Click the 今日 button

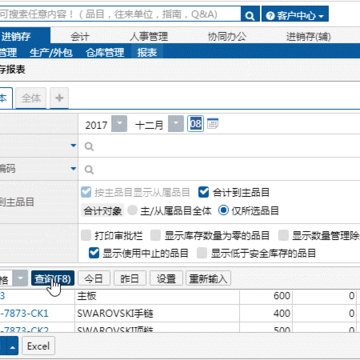(94, 278)
